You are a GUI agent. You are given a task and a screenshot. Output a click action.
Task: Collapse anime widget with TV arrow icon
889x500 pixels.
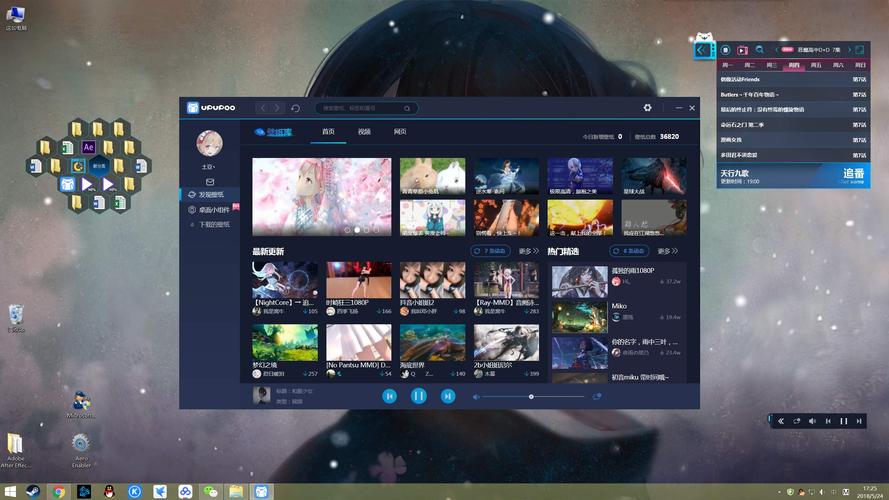(x=704, y=50)
